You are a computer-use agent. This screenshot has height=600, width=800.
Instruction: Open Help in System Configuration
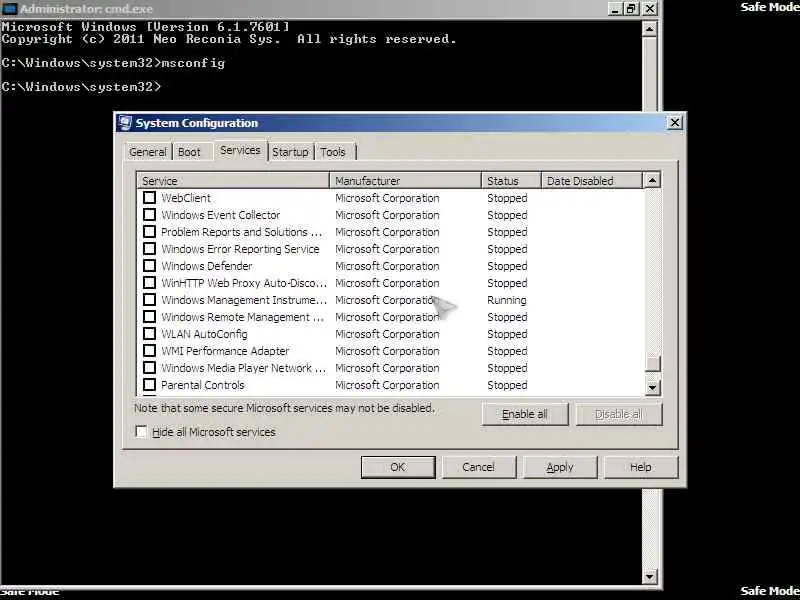pyautogui.click(x=641, y=467)
